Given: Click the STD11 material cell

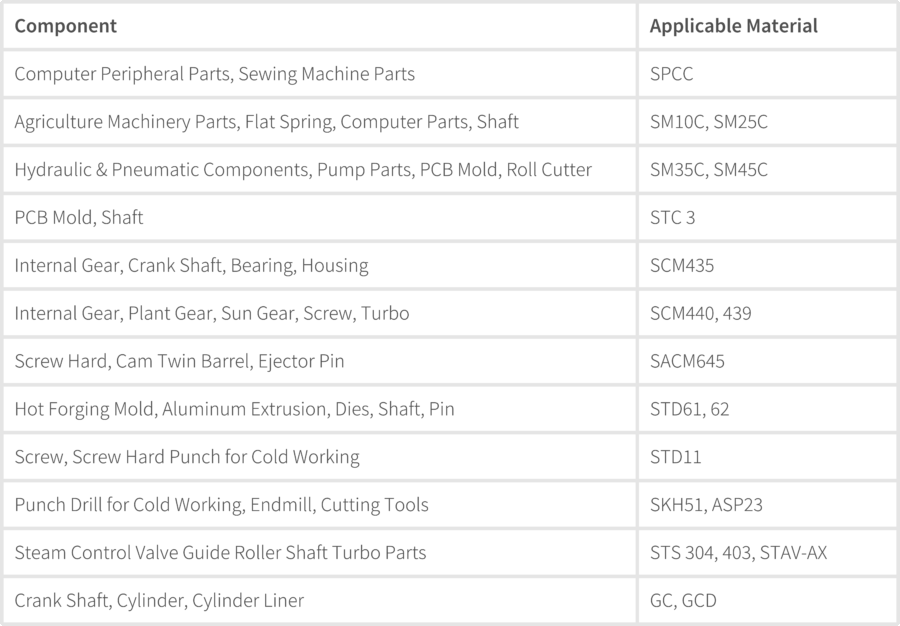Looking at the screenshot, I should [x=767, y=457].
